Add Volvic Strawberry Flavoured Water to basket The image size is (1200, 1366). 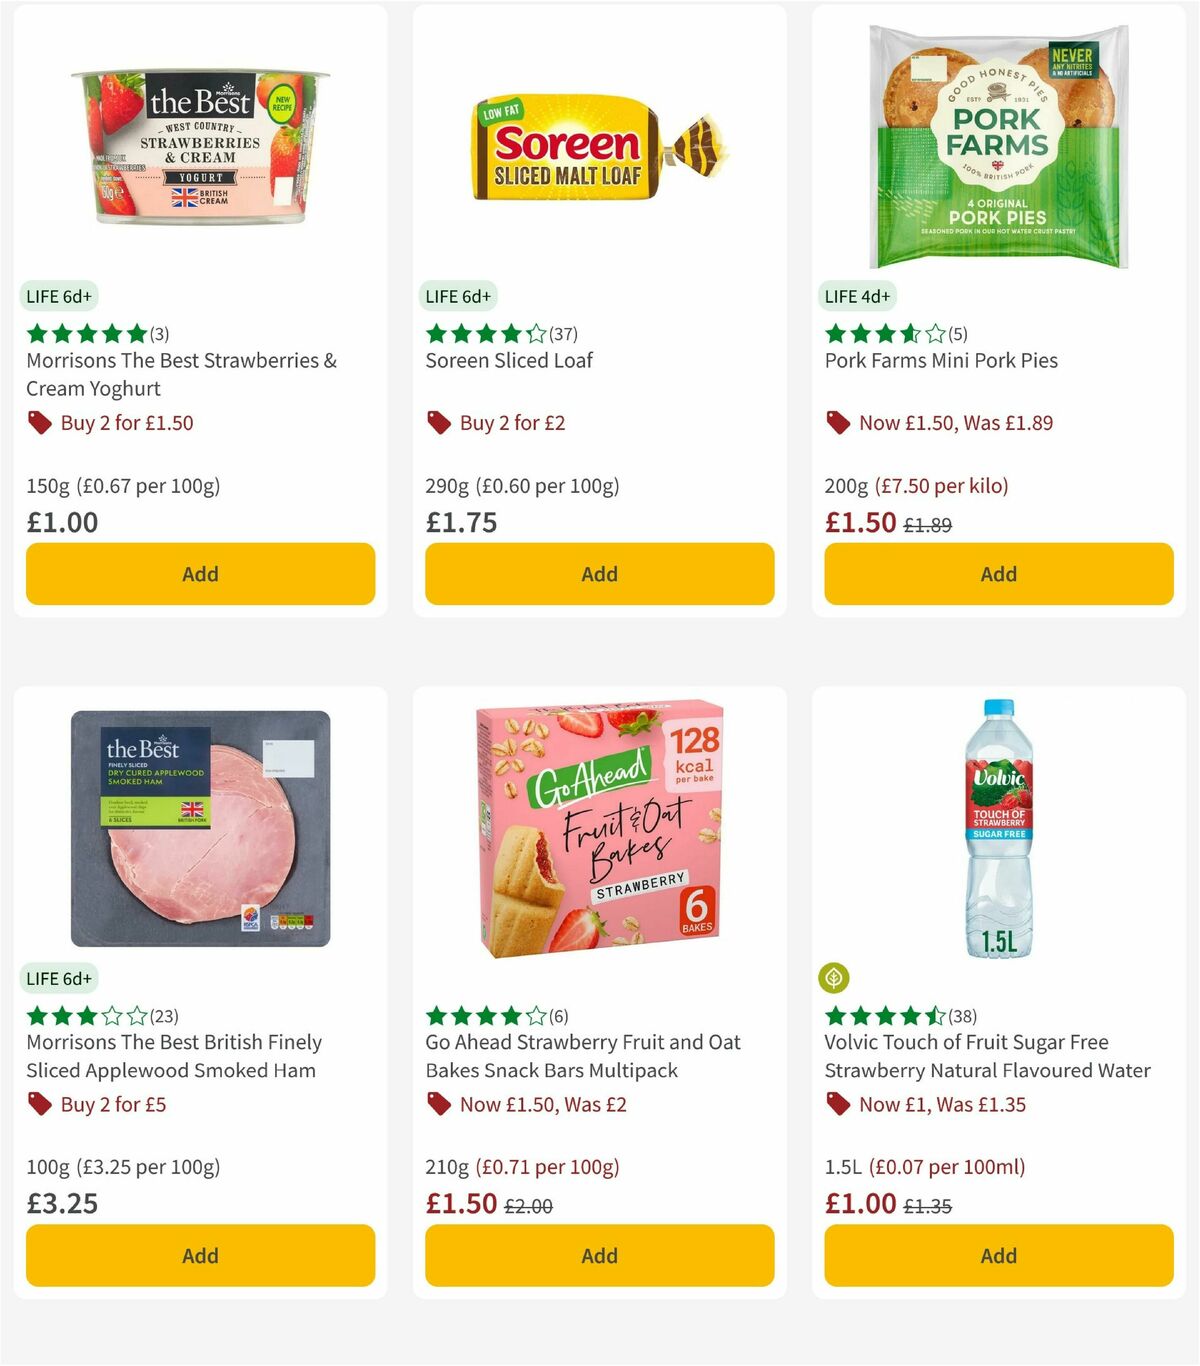click(997, 1255)
